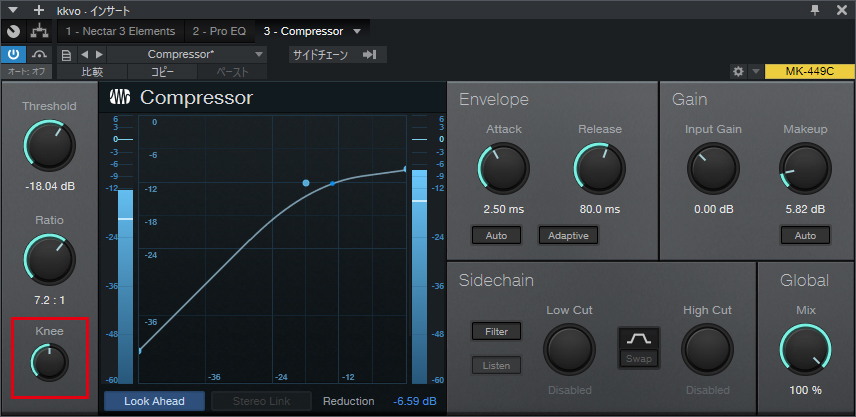
Task: Open dropdown arrow beside 3 - Compressor tab
Action: pyautogui.click(x=357, y=32)
